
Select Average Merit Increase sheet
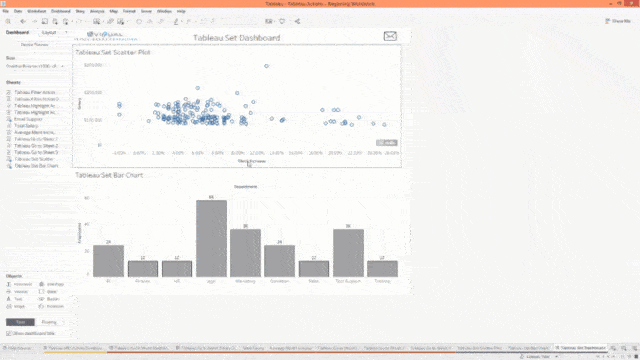point(34,132)
